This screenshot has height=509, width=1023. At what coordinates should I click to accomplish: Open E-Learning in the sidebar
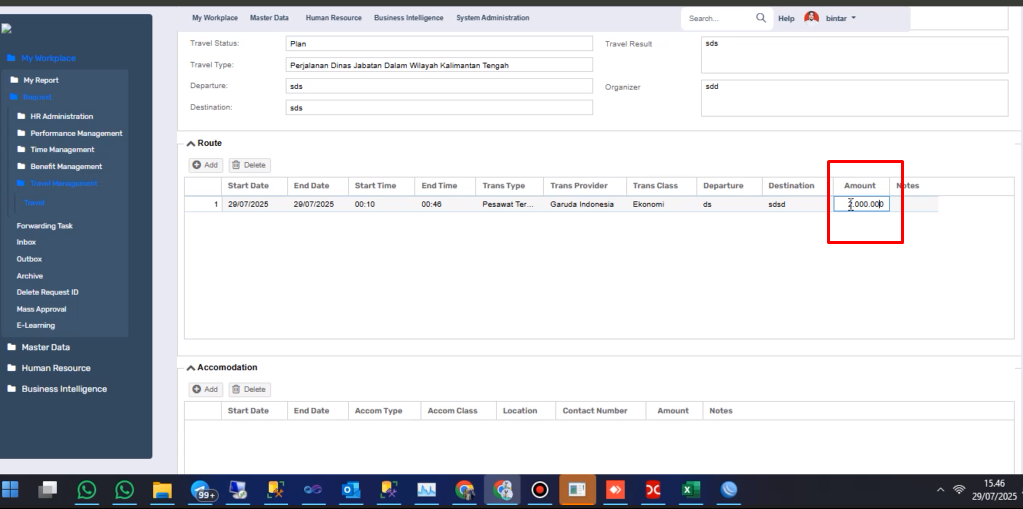coord(36,326)
